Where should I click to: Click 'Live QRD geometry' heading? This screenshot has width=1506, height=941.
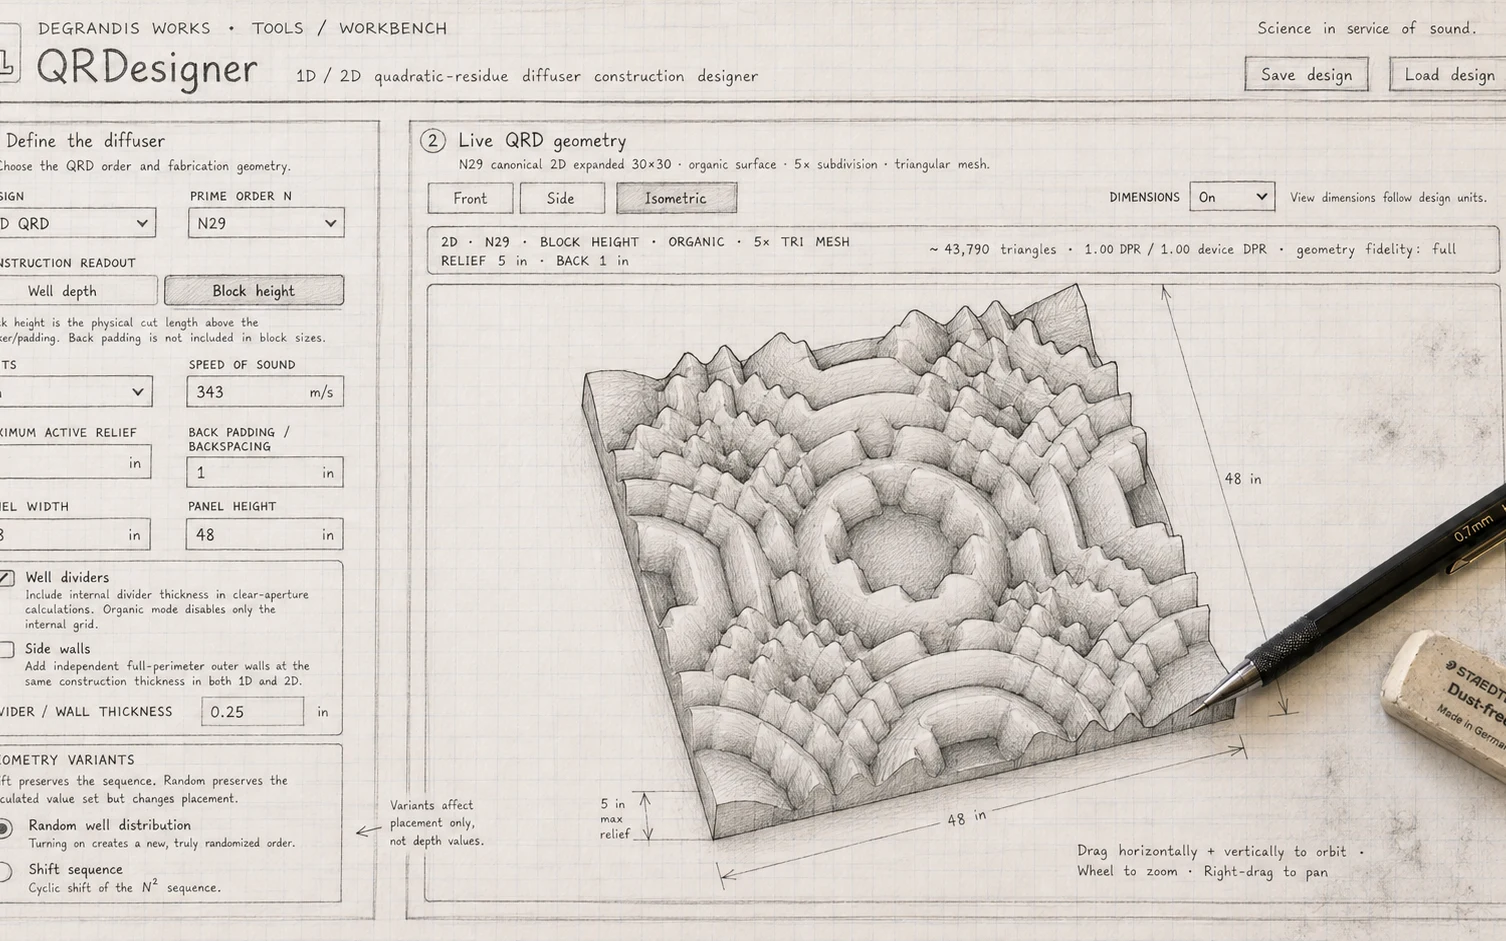pos(542,141)
